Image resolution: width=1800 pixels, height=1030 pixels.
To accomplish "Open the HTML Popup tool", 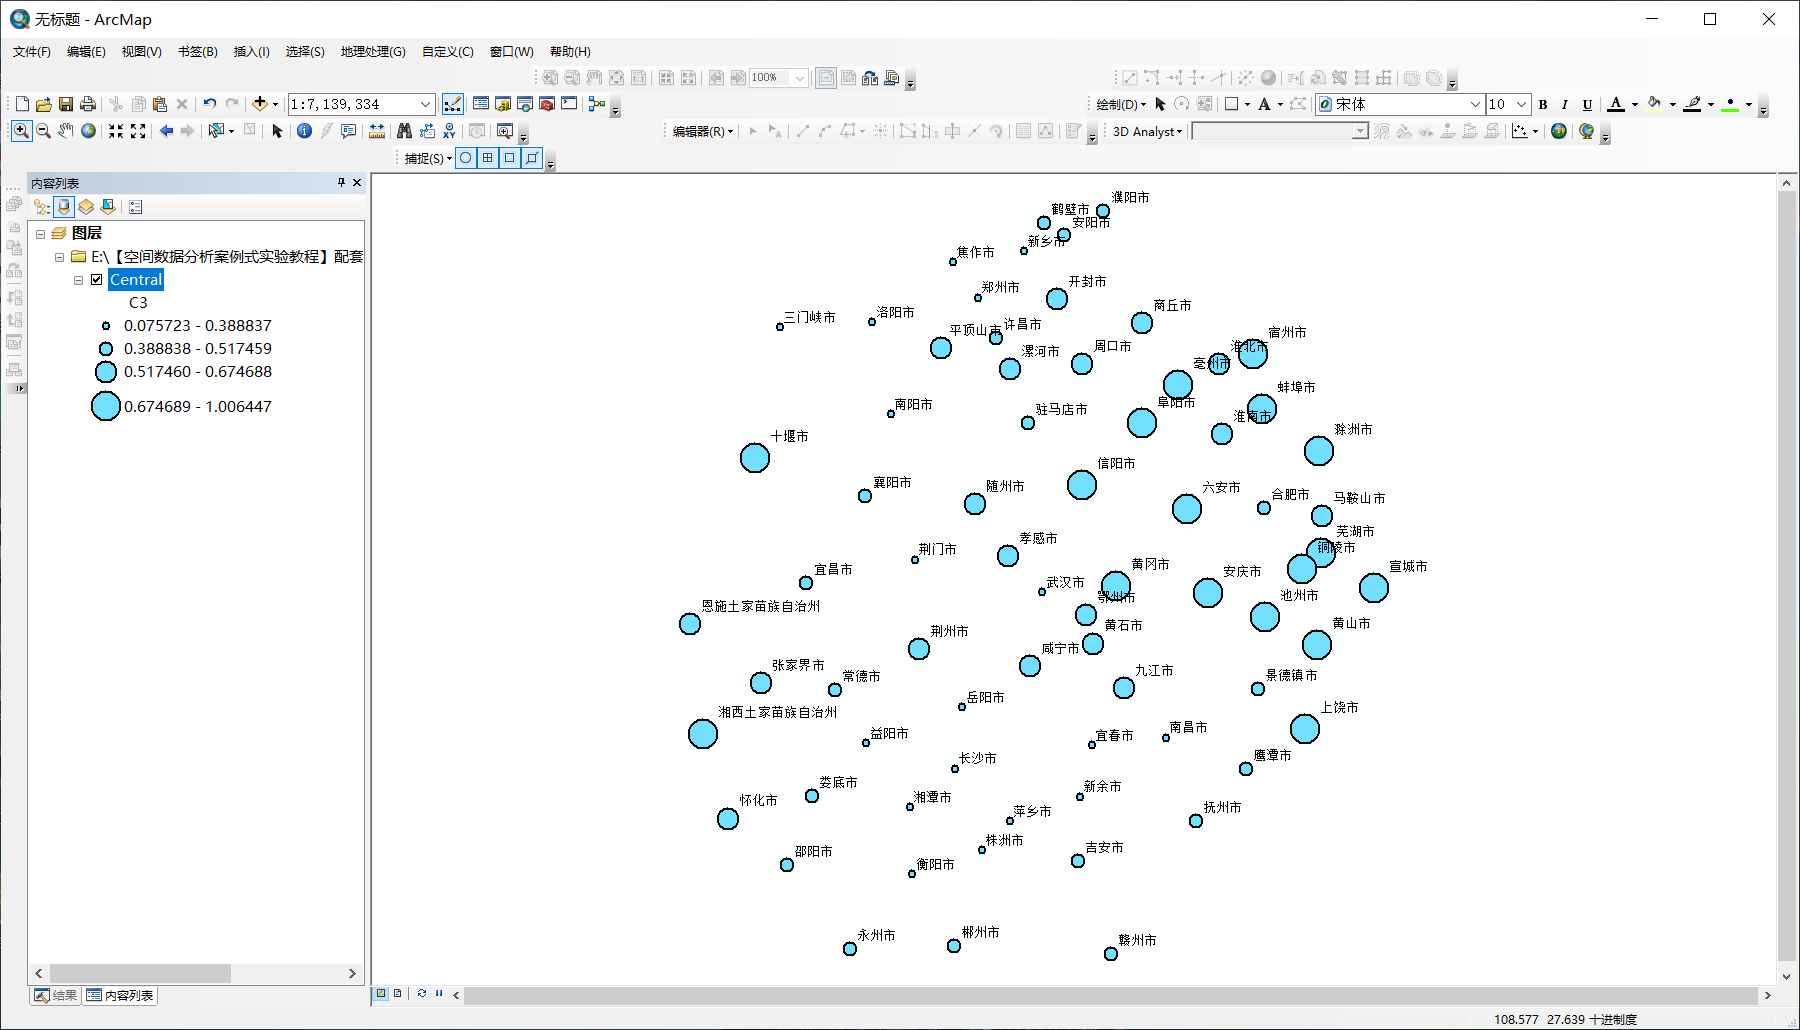I will click(348, 131).
